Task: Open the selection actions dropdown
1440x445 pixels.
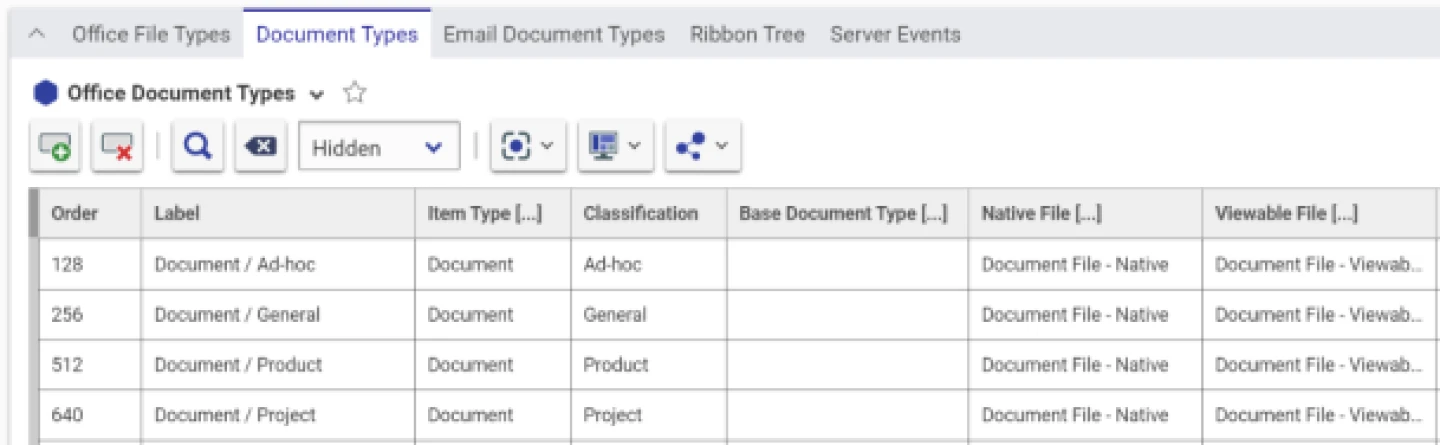Action: (x=528, y=147)
